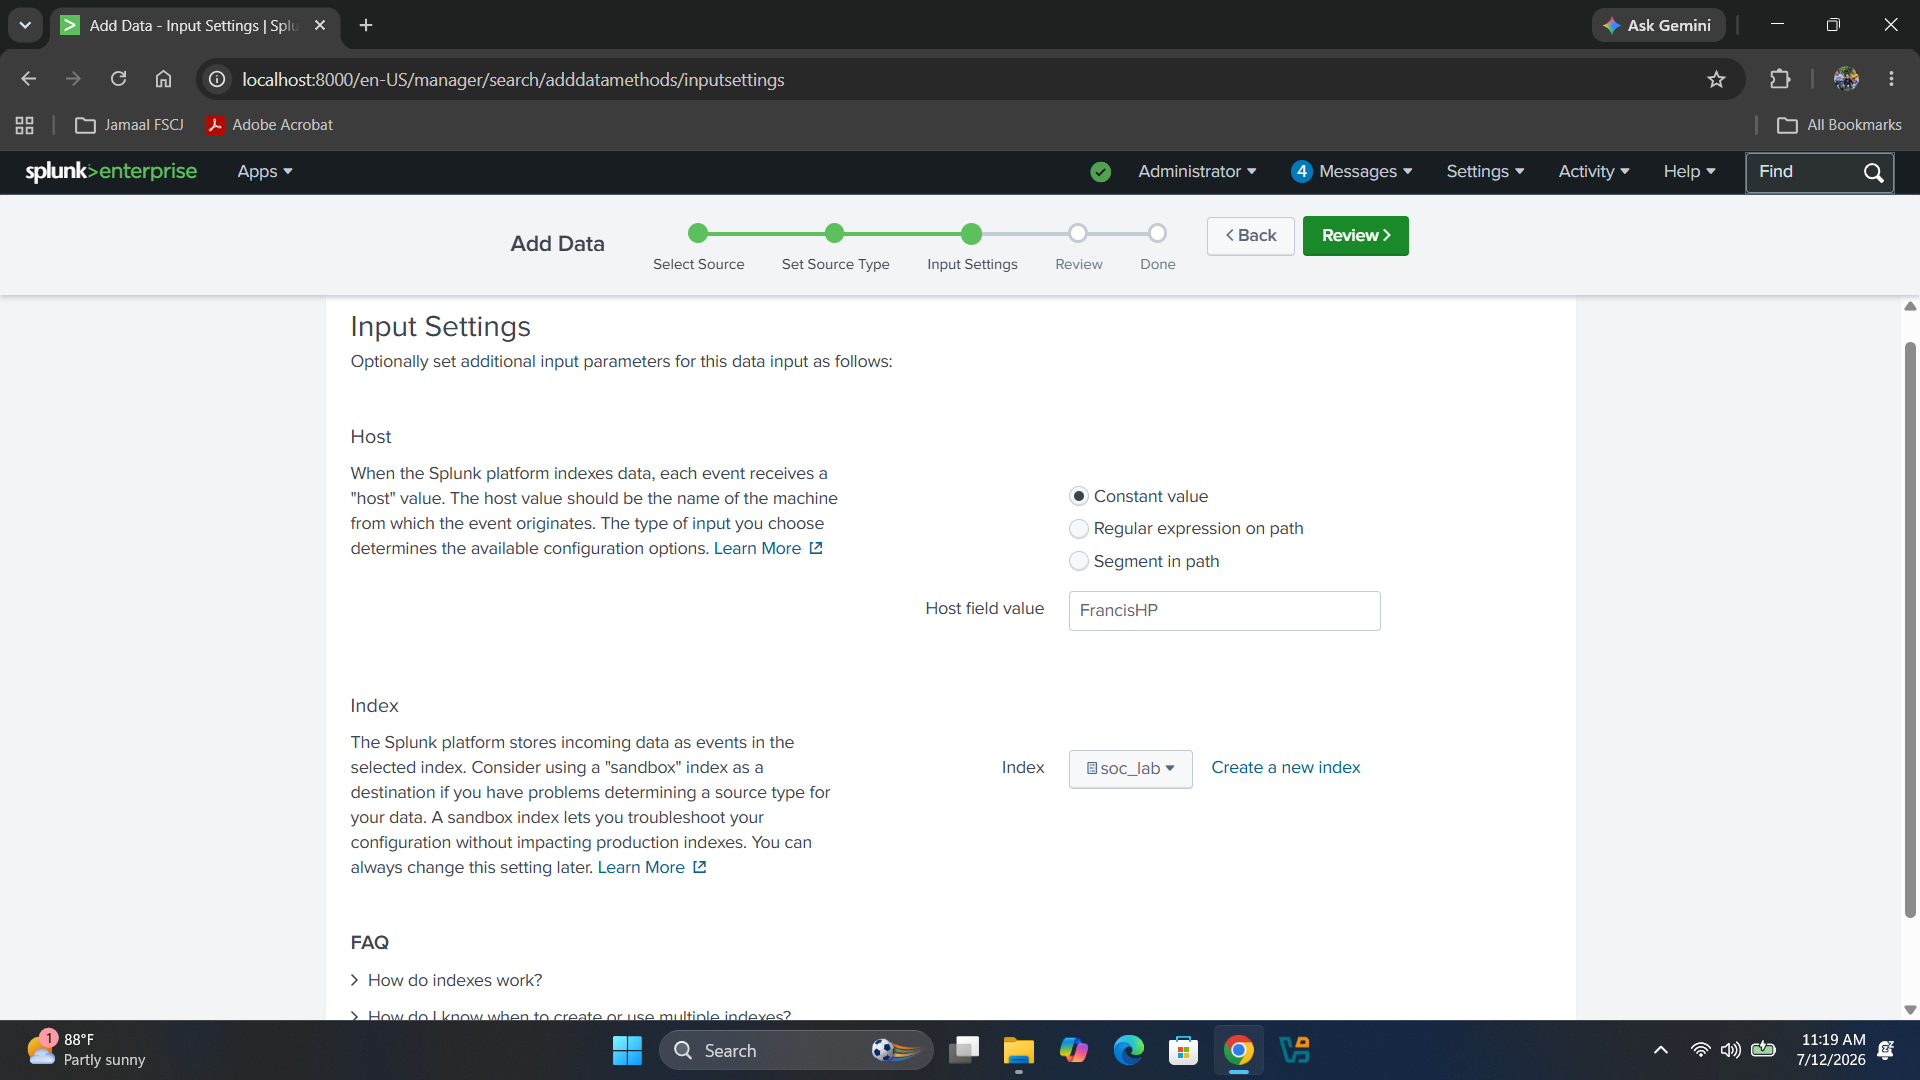Click the green health status checkmark icon
The height and width of the screenshot is (1080, 1920).
click(x=1100, y=172)
